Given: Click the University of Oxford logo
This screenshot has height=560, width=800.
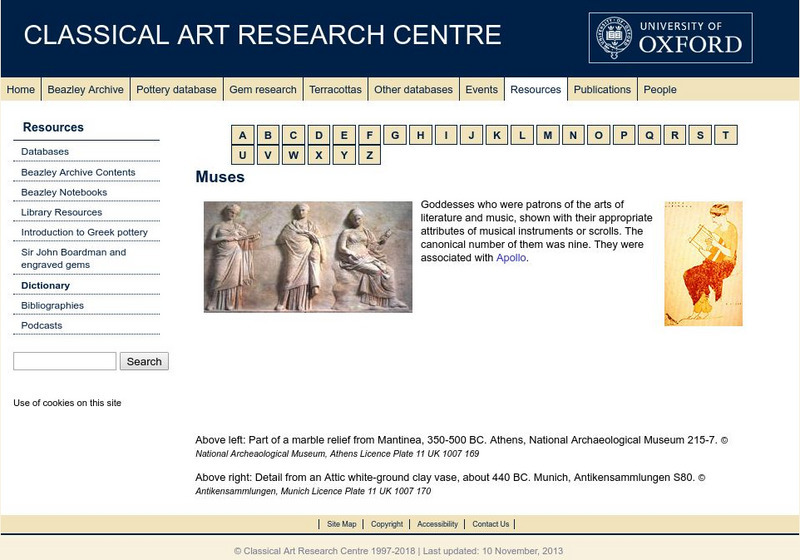Looking at the screenshot, I should pos(670,38).
